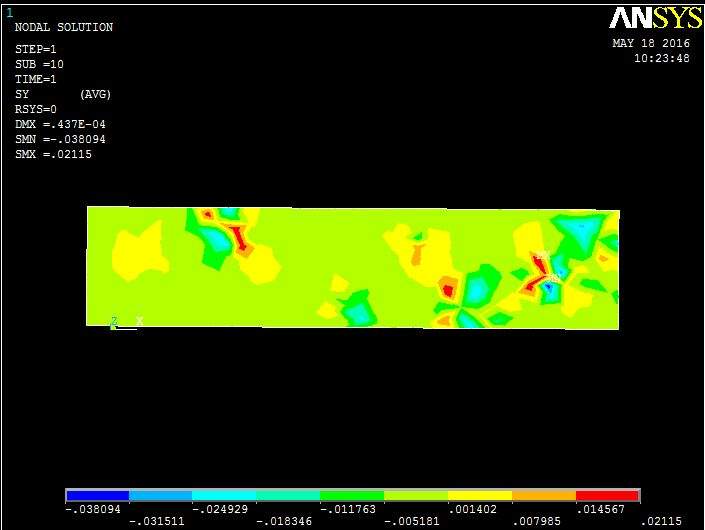
Task: Click the SMN =-.038094 value
Action: pos(60,139)
